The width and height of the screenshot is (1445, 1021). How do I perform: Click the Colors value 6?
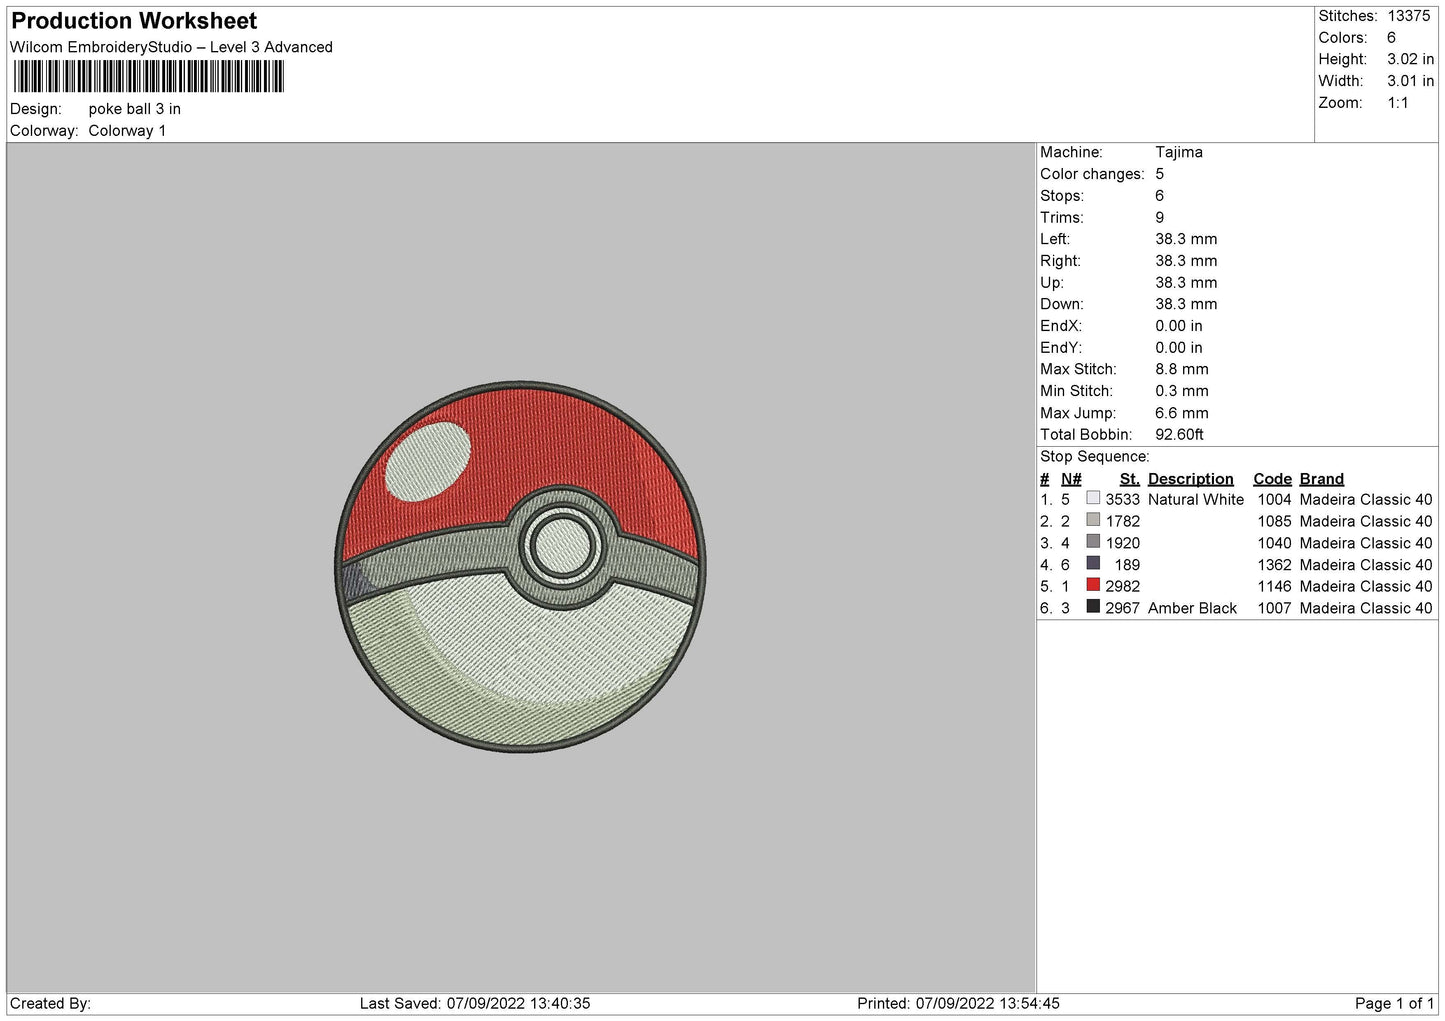[1391, 38]
